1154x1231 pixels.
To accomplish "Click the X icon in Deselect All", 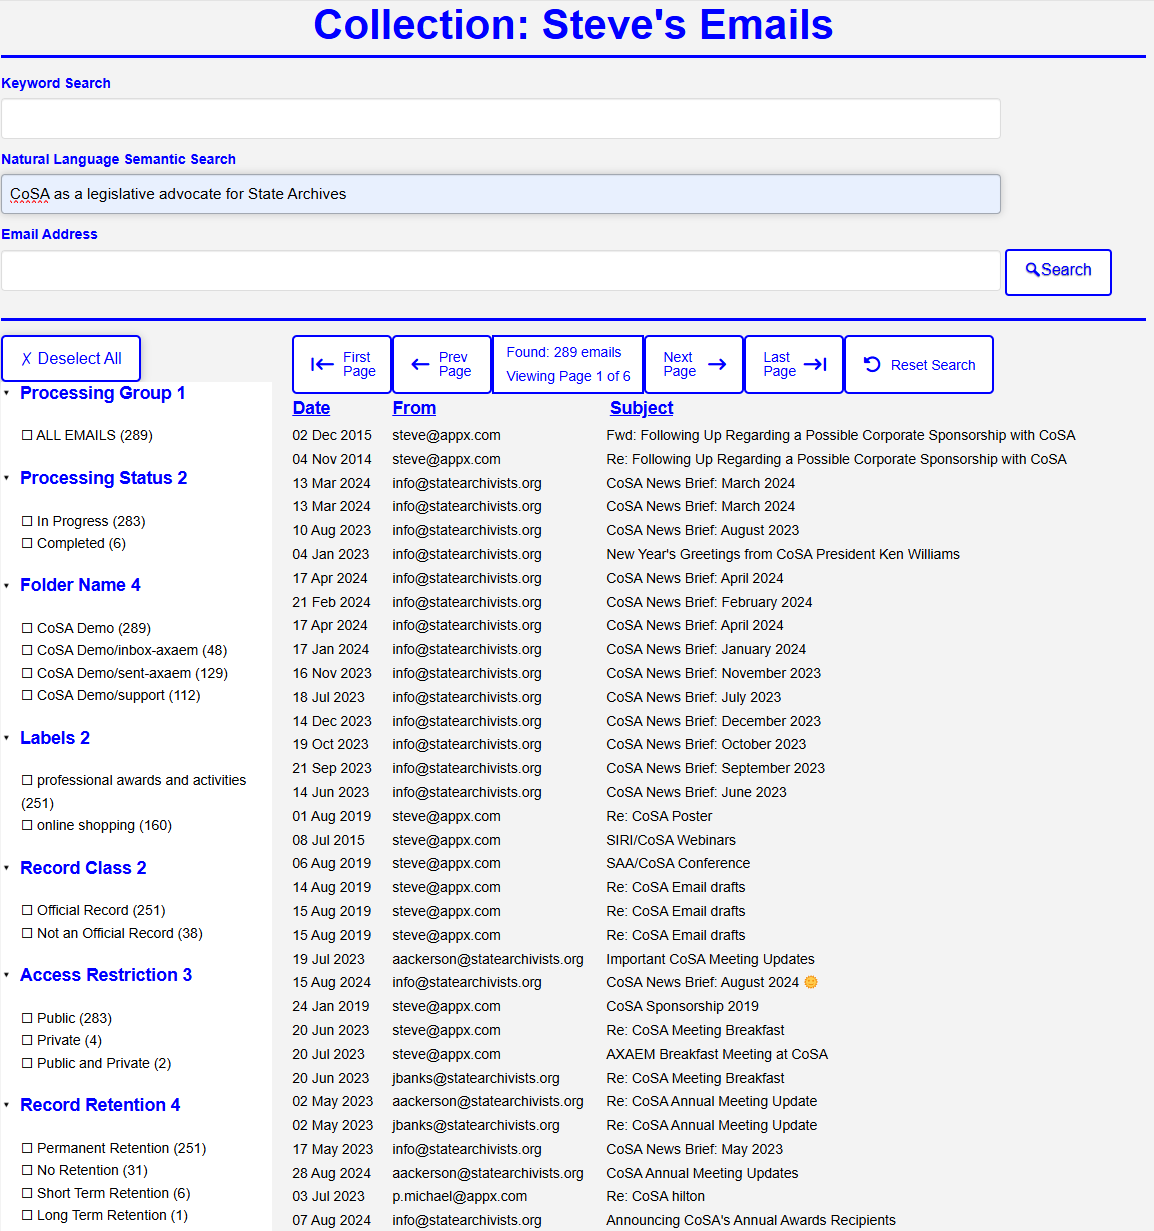I will coord(26,359).
